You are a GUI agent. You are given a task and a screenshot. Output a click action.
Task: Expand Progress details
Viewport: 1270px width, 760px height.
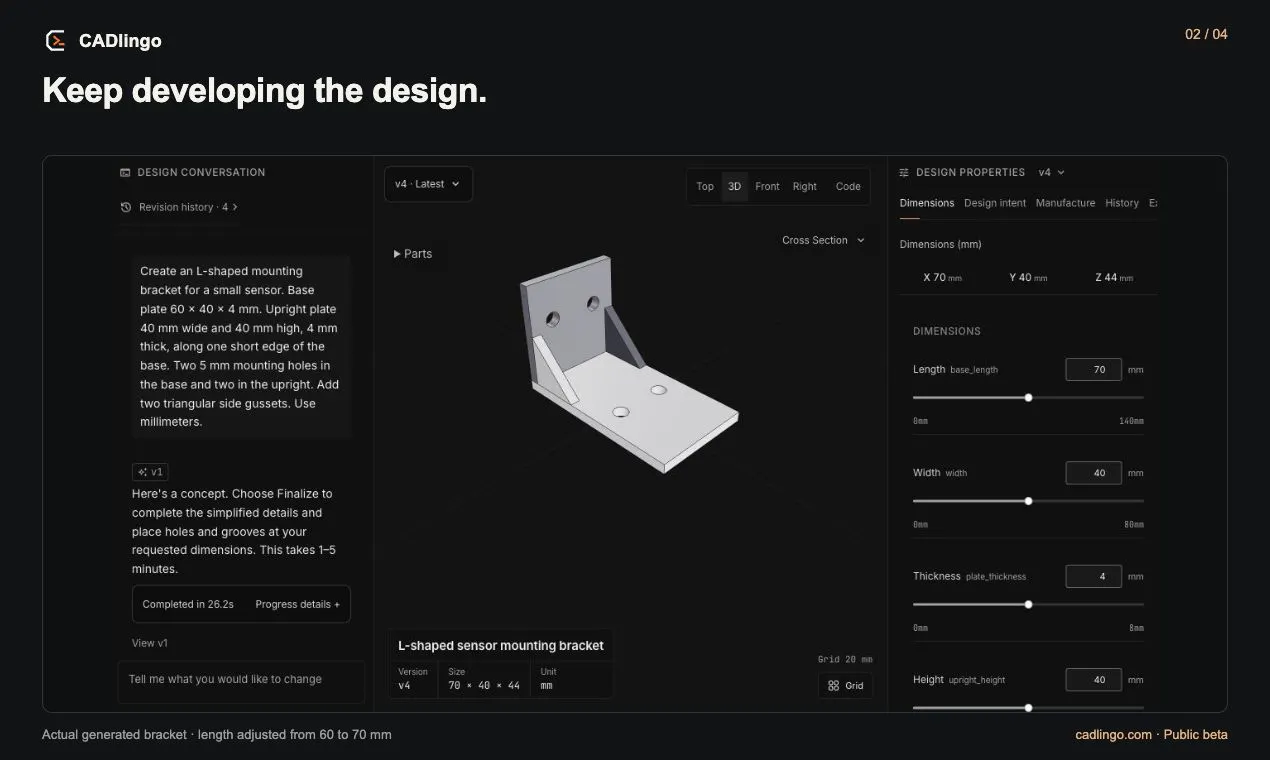pos(297,604)
